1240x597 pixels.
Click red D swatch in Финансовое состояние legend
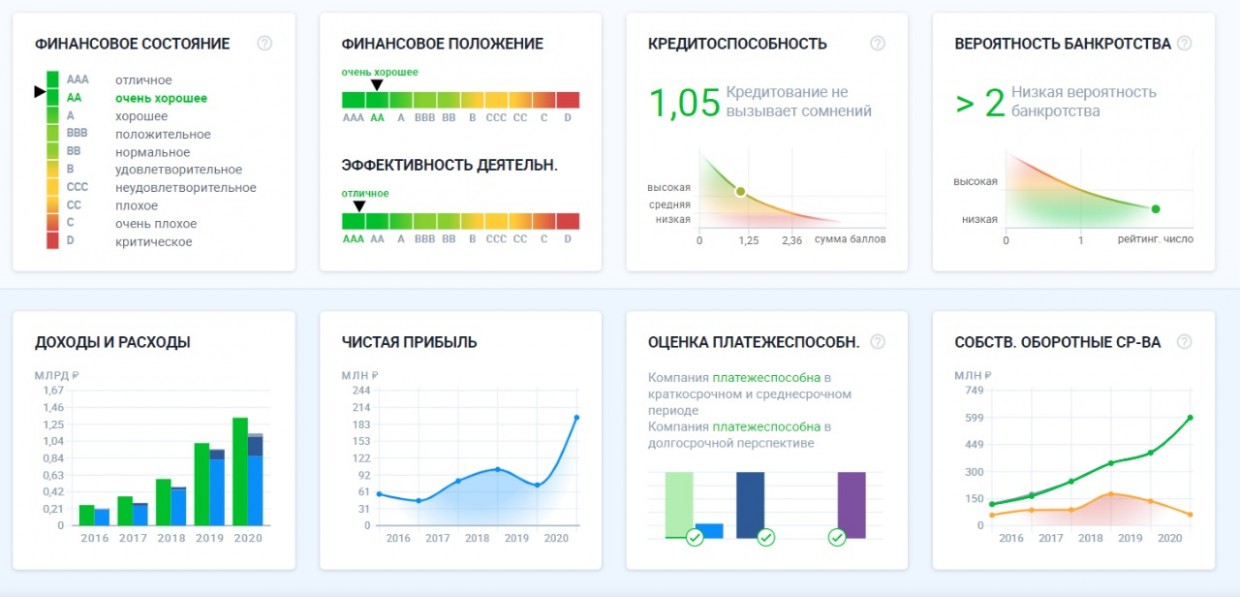click(53, 242)
